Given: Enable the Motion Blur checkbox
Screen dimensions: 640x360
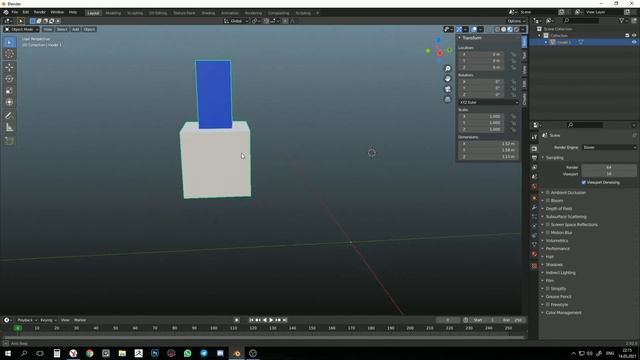Looking at the screenshot, I should coord(548,232).
